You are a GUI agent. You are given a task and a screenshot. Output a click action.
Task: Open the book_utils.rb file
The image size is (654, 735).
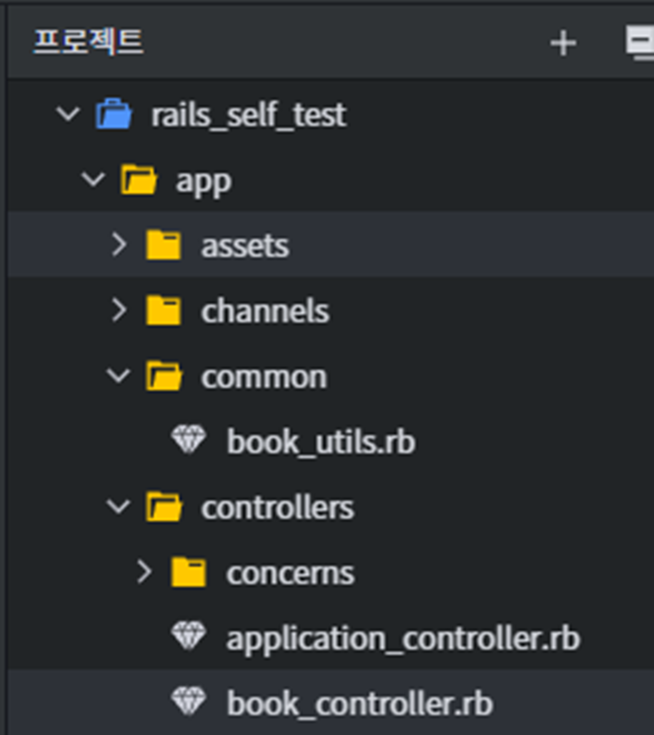[321, 442]
